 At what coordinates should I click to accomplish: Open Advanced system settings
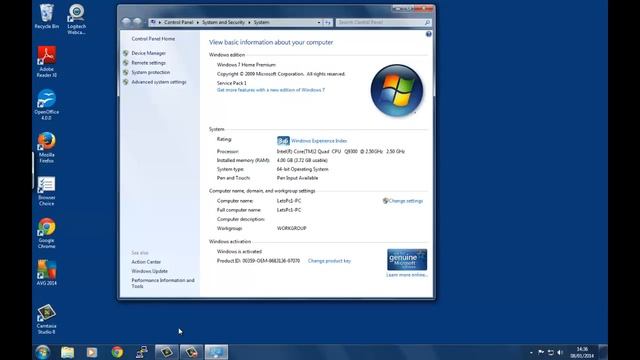point(159,82)
